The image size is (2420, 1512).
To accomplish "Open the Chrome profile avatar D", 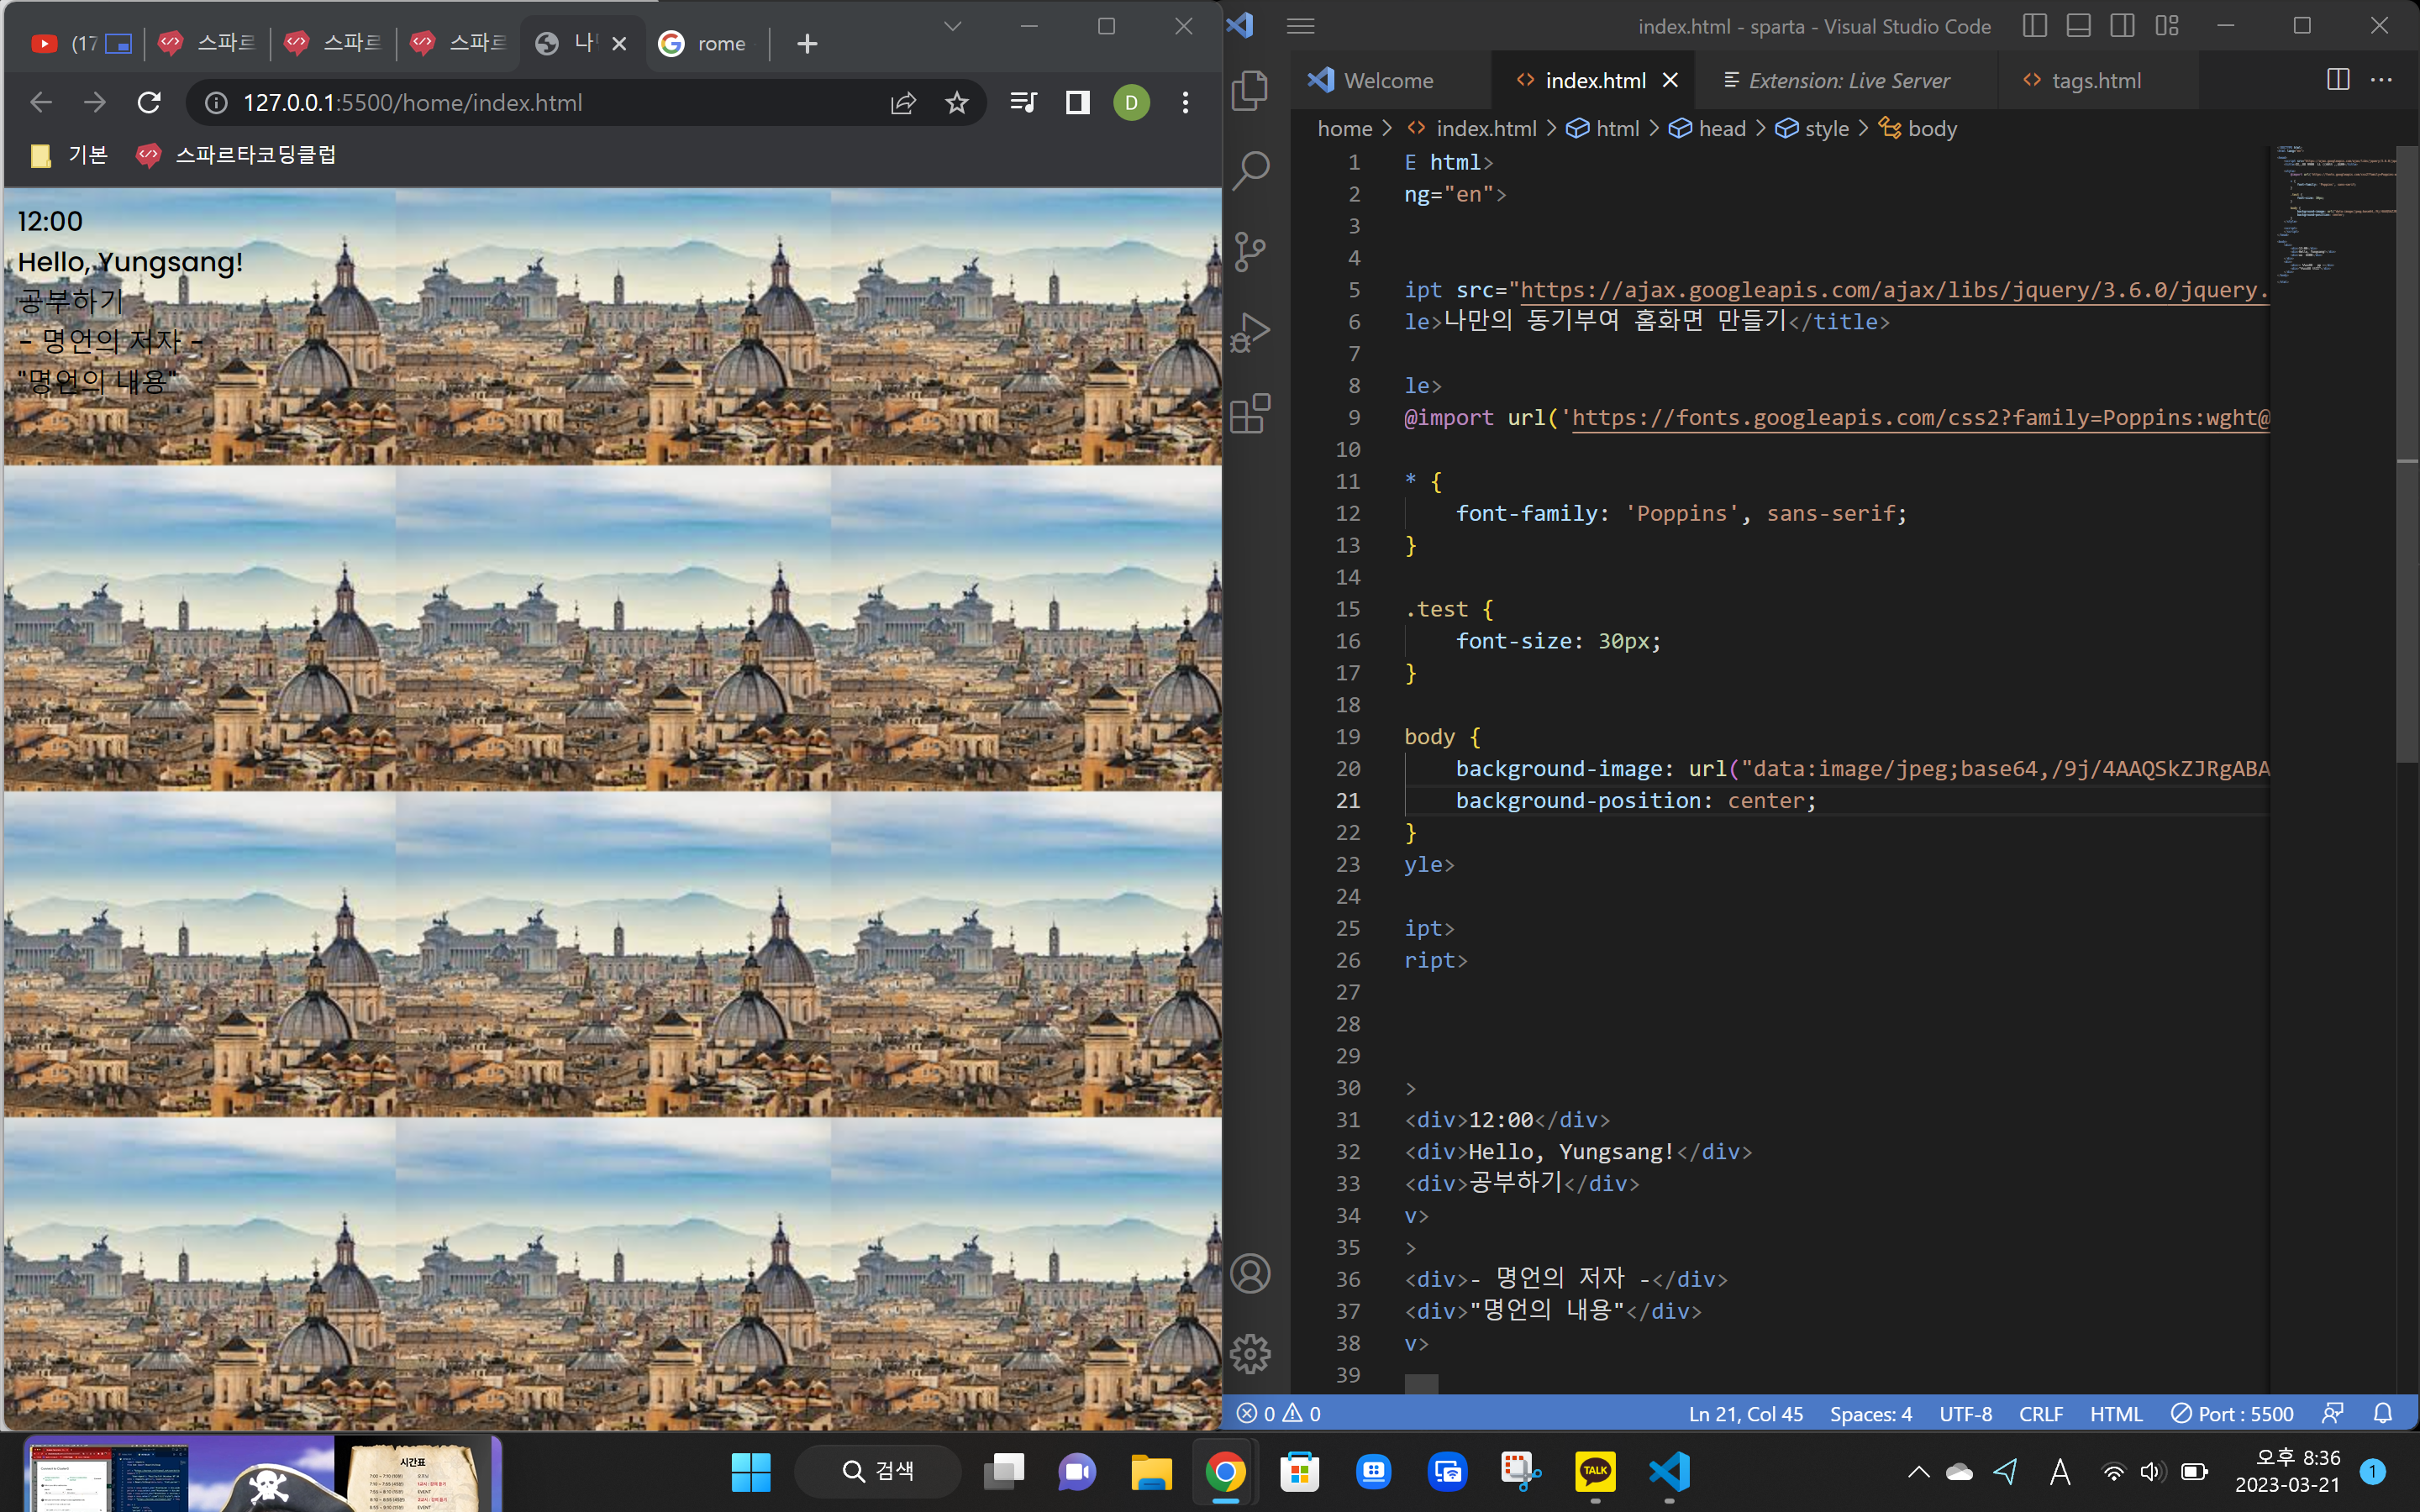I will pos(1131,102).
